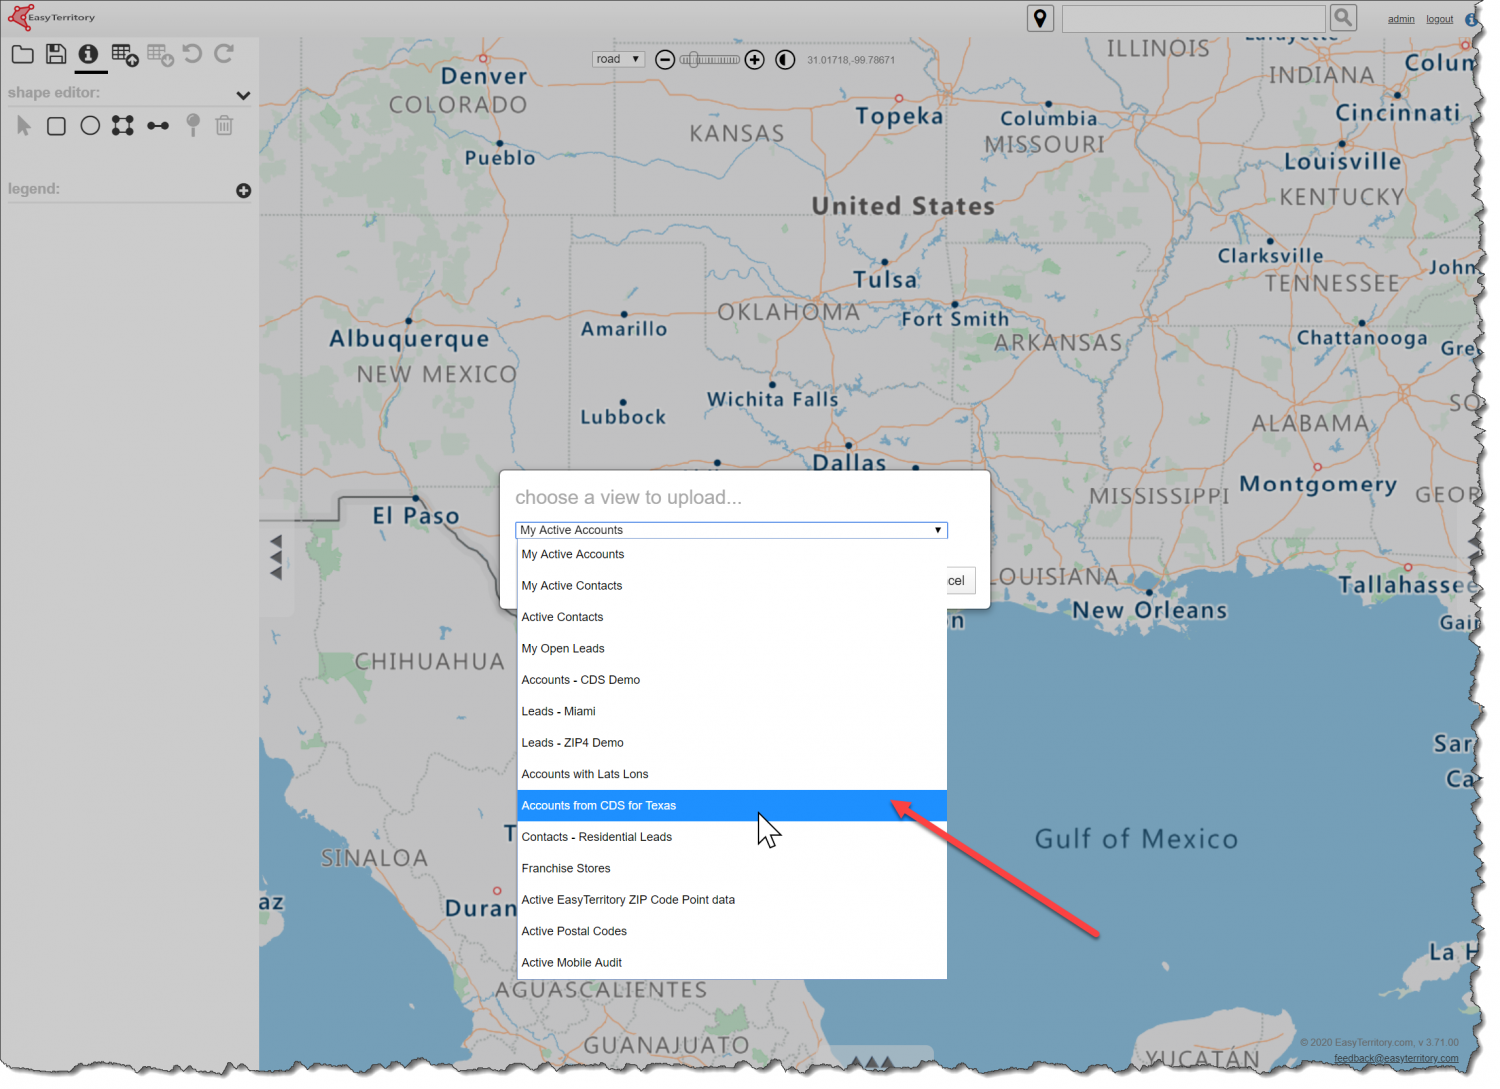
Task: Open a folder to load a map
Action: 22,55
